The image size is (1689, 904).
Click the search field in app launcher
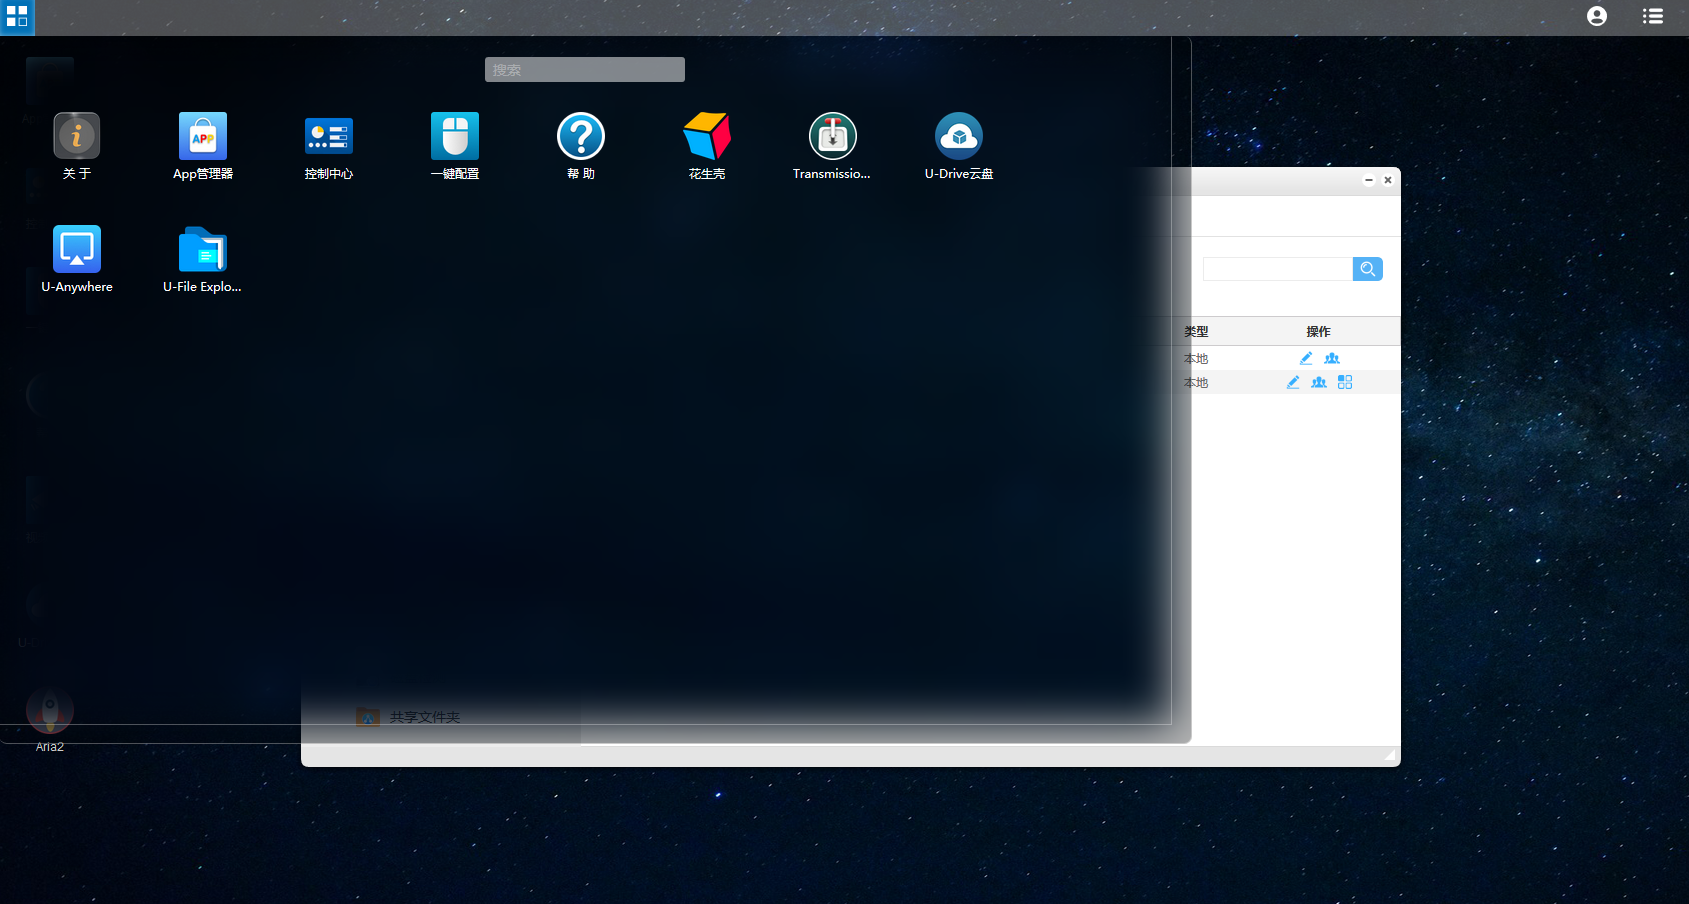(x=585, y=69)
